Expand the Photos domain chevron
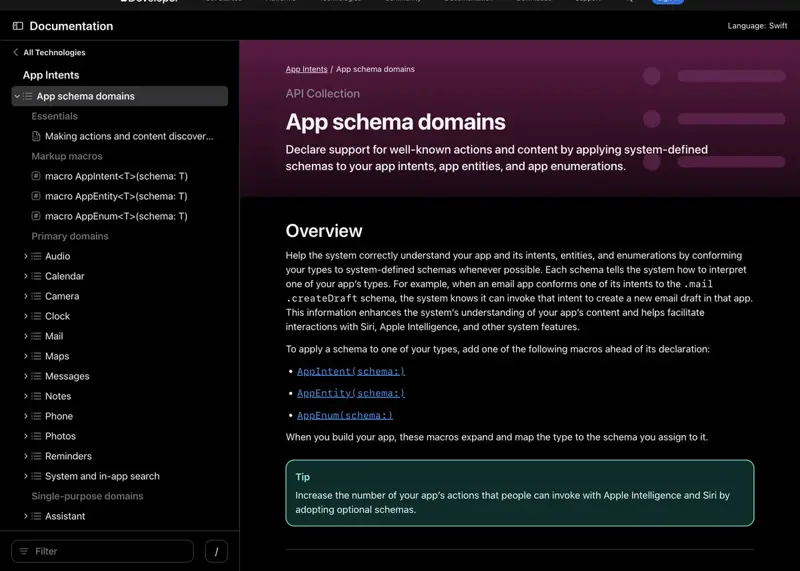 [26, 436]
